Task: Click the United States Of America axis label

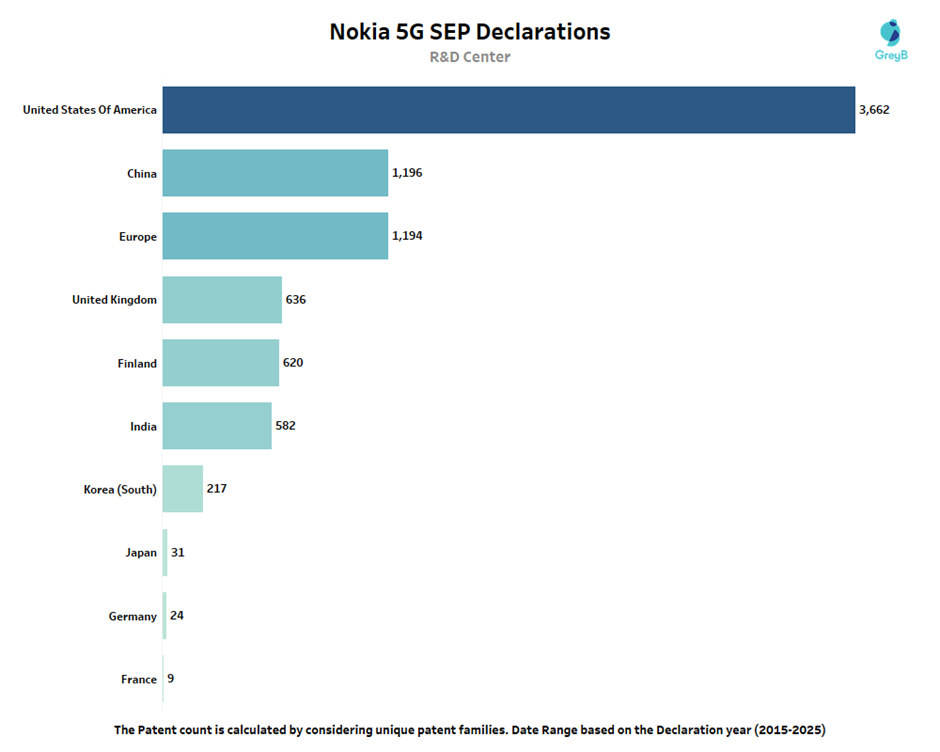Action: 90,110
